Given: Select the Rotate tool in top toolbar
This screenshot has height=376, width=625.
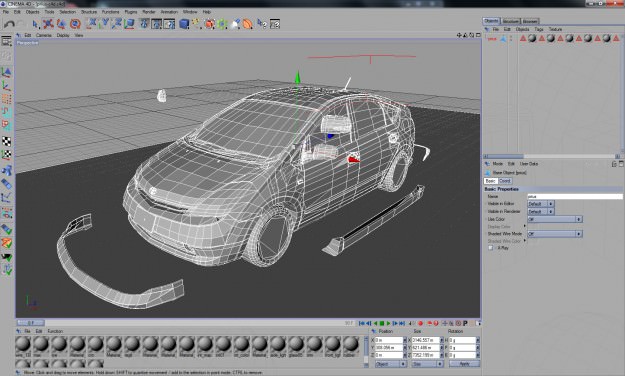Looking at the screenshot, I should pyautogui.click(x=75, y=24).
